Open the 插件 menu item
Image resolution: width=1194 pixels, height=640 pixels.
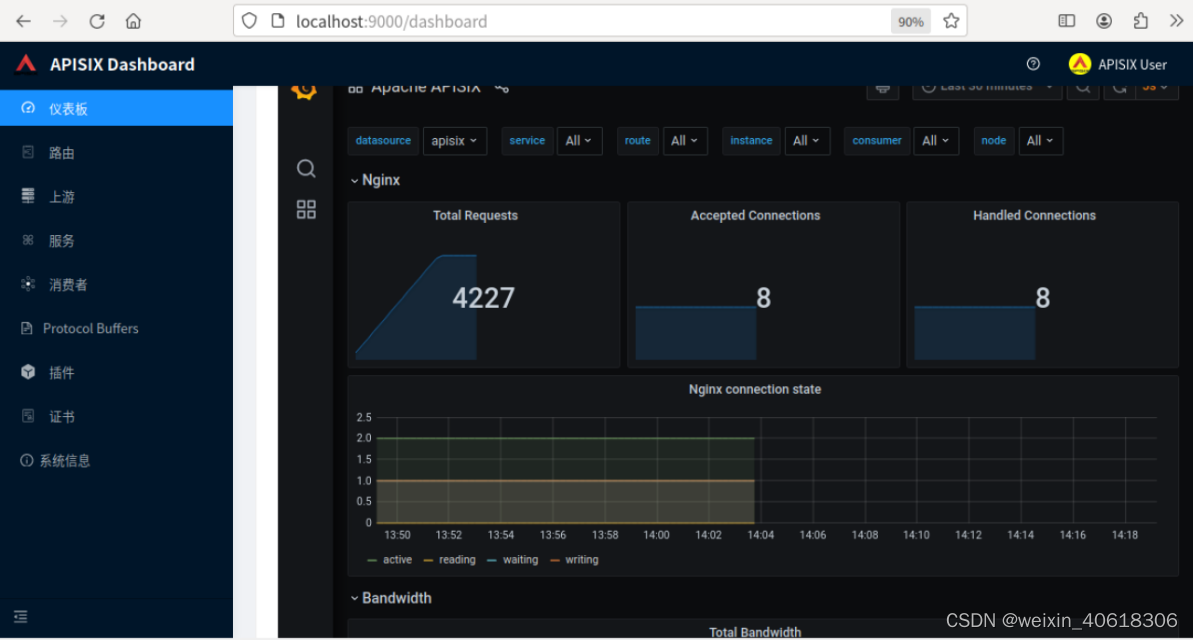click(x=117, y=373)
